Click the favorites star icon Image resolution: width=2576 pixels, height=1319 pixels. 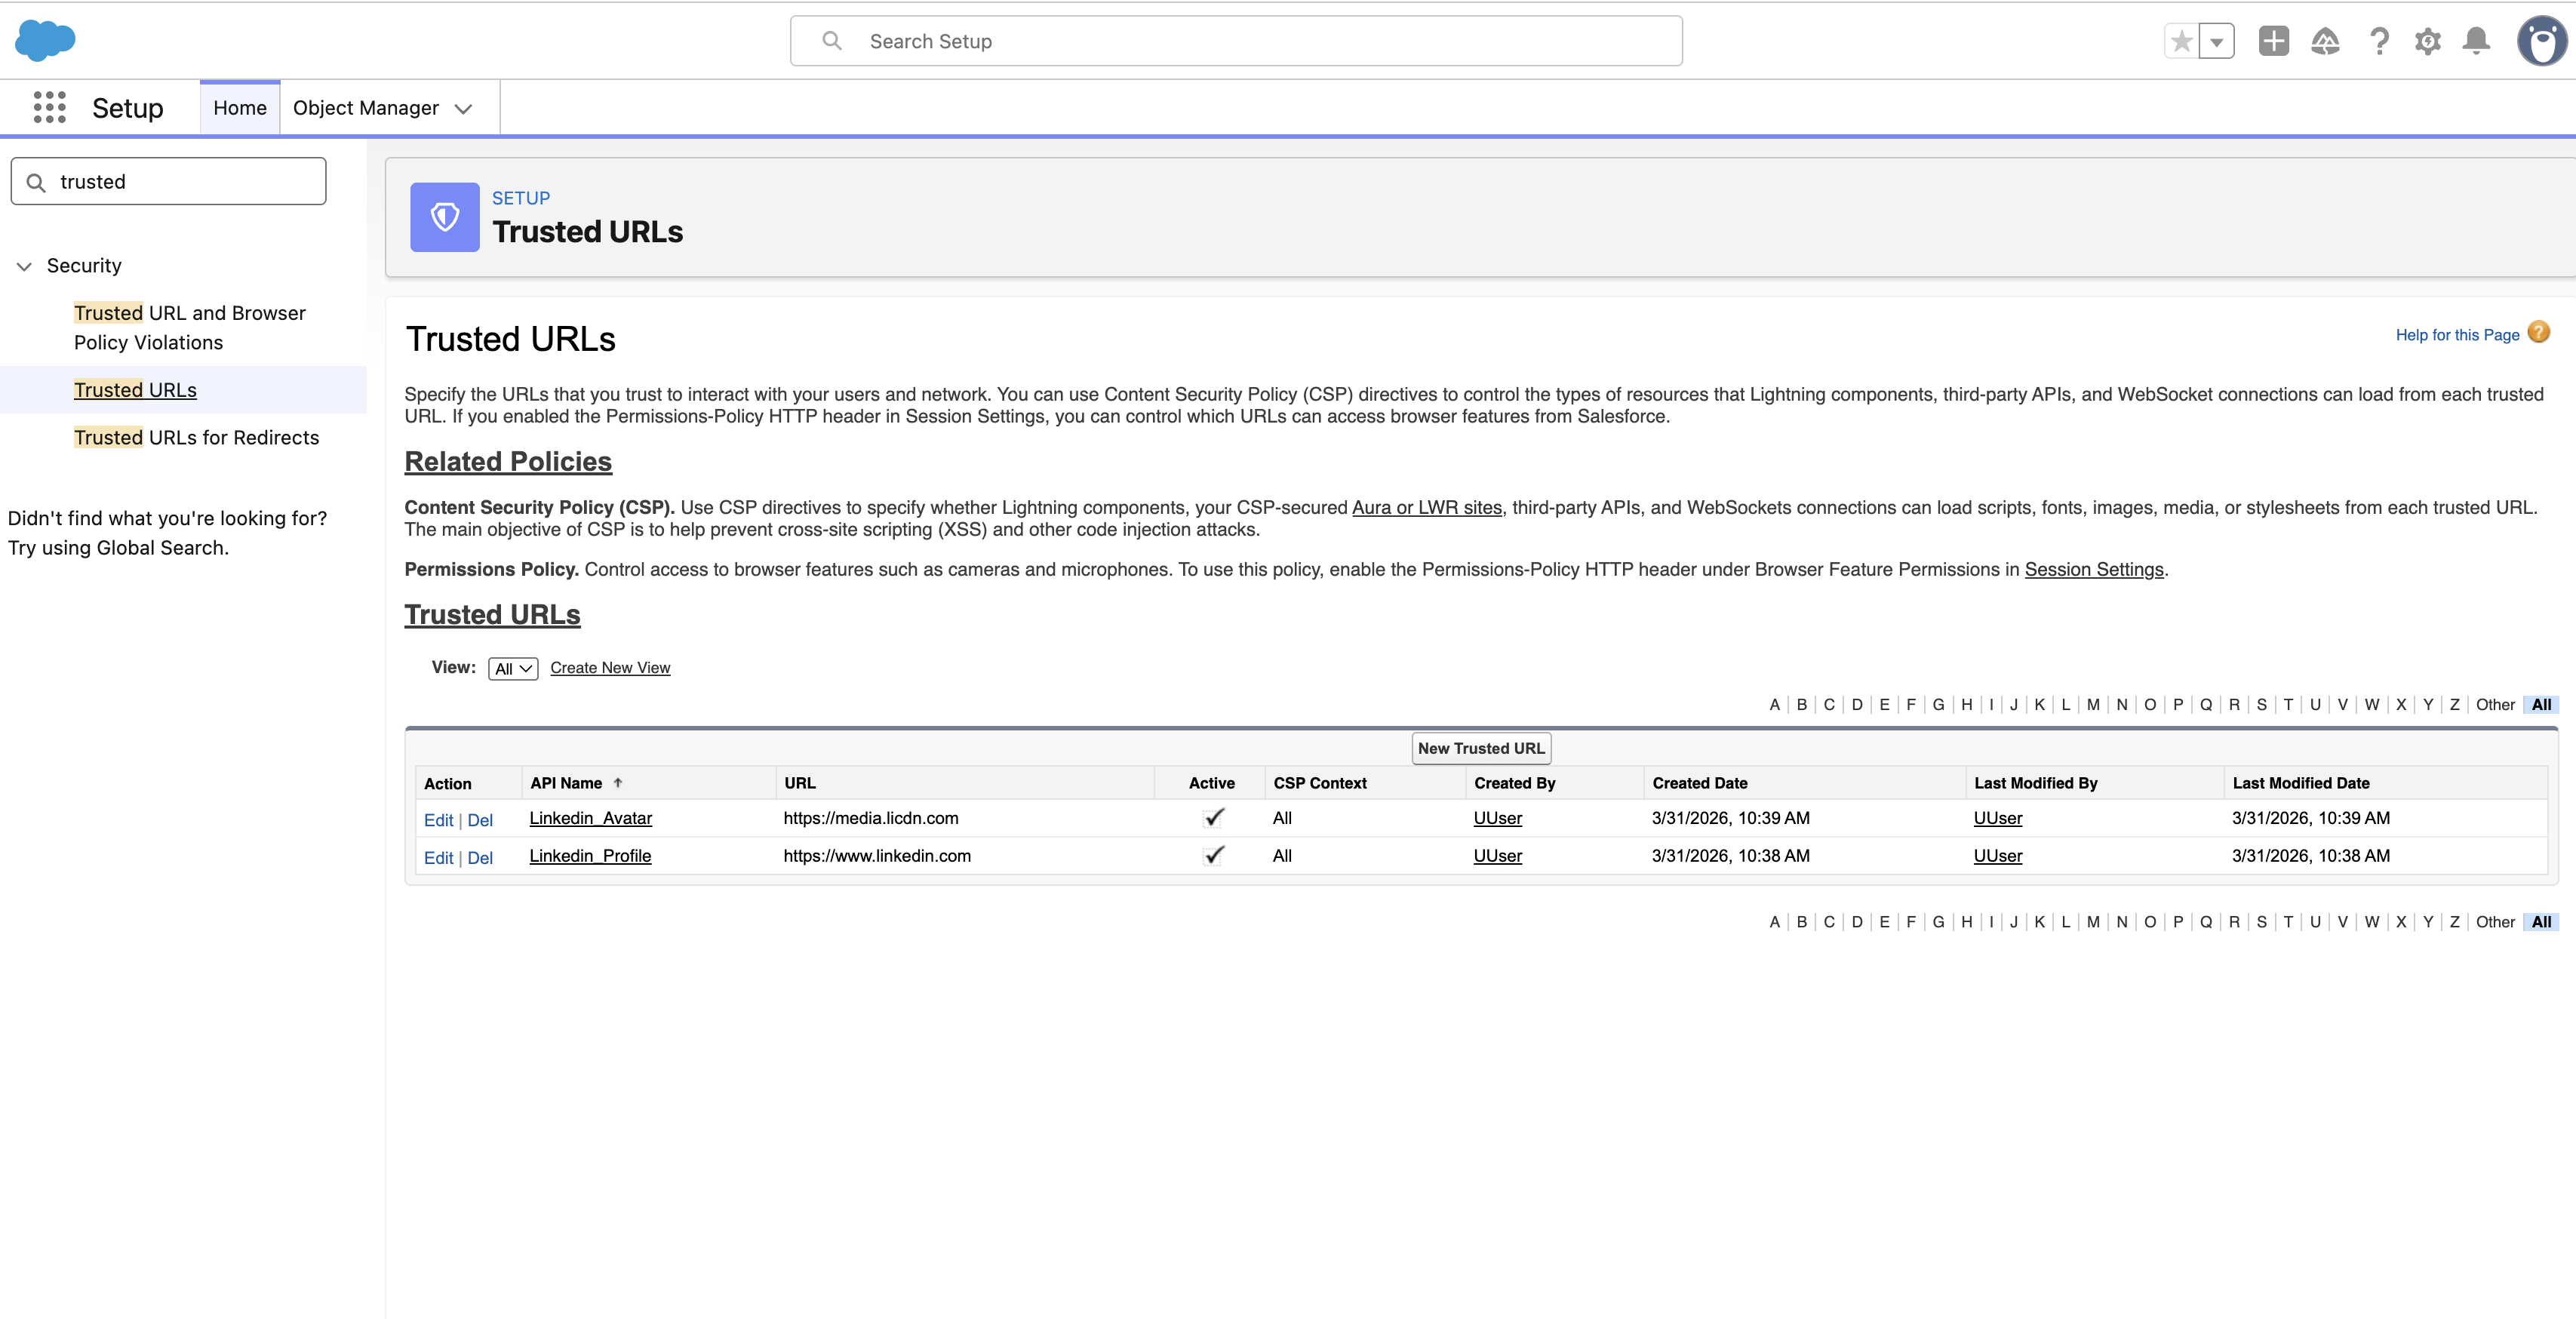tap(2182, 41)
